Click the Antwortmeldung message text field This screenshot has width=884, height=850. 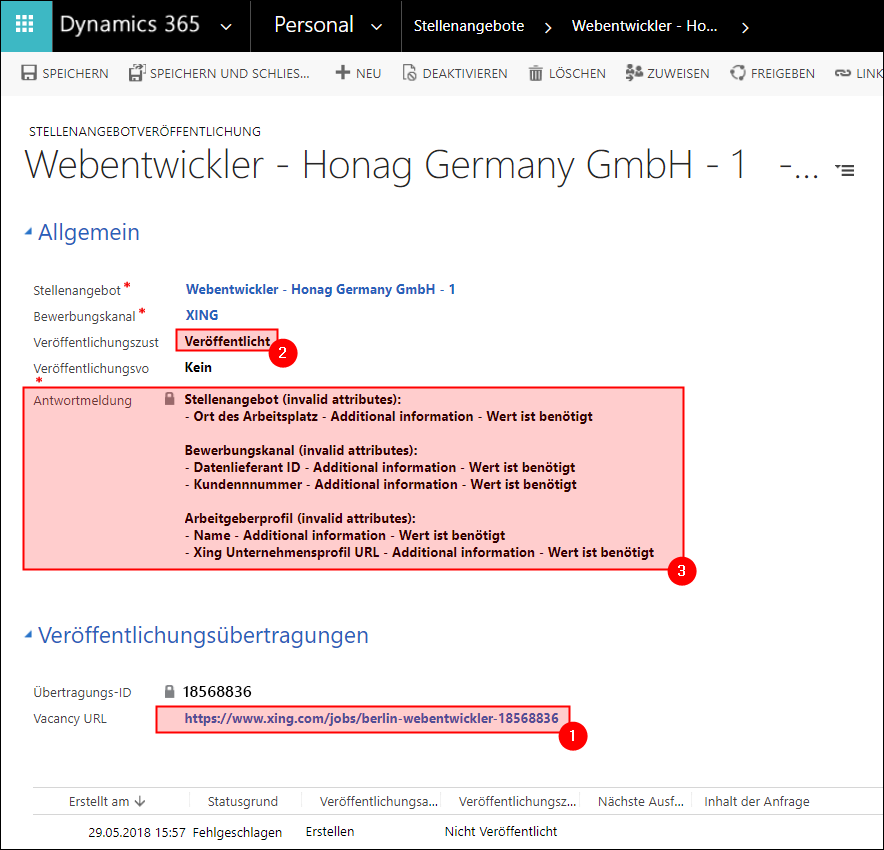tap(419, 476)
